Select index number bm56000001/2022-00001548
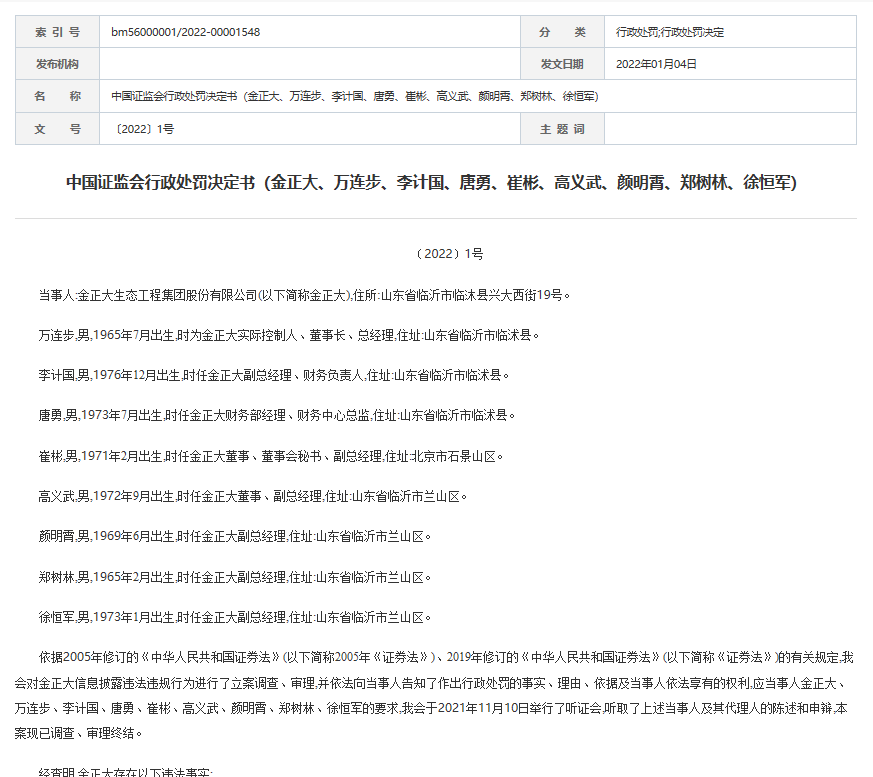The width and height of the screenshot is (873, 777). pyautogui.click(x=185, y=32)
